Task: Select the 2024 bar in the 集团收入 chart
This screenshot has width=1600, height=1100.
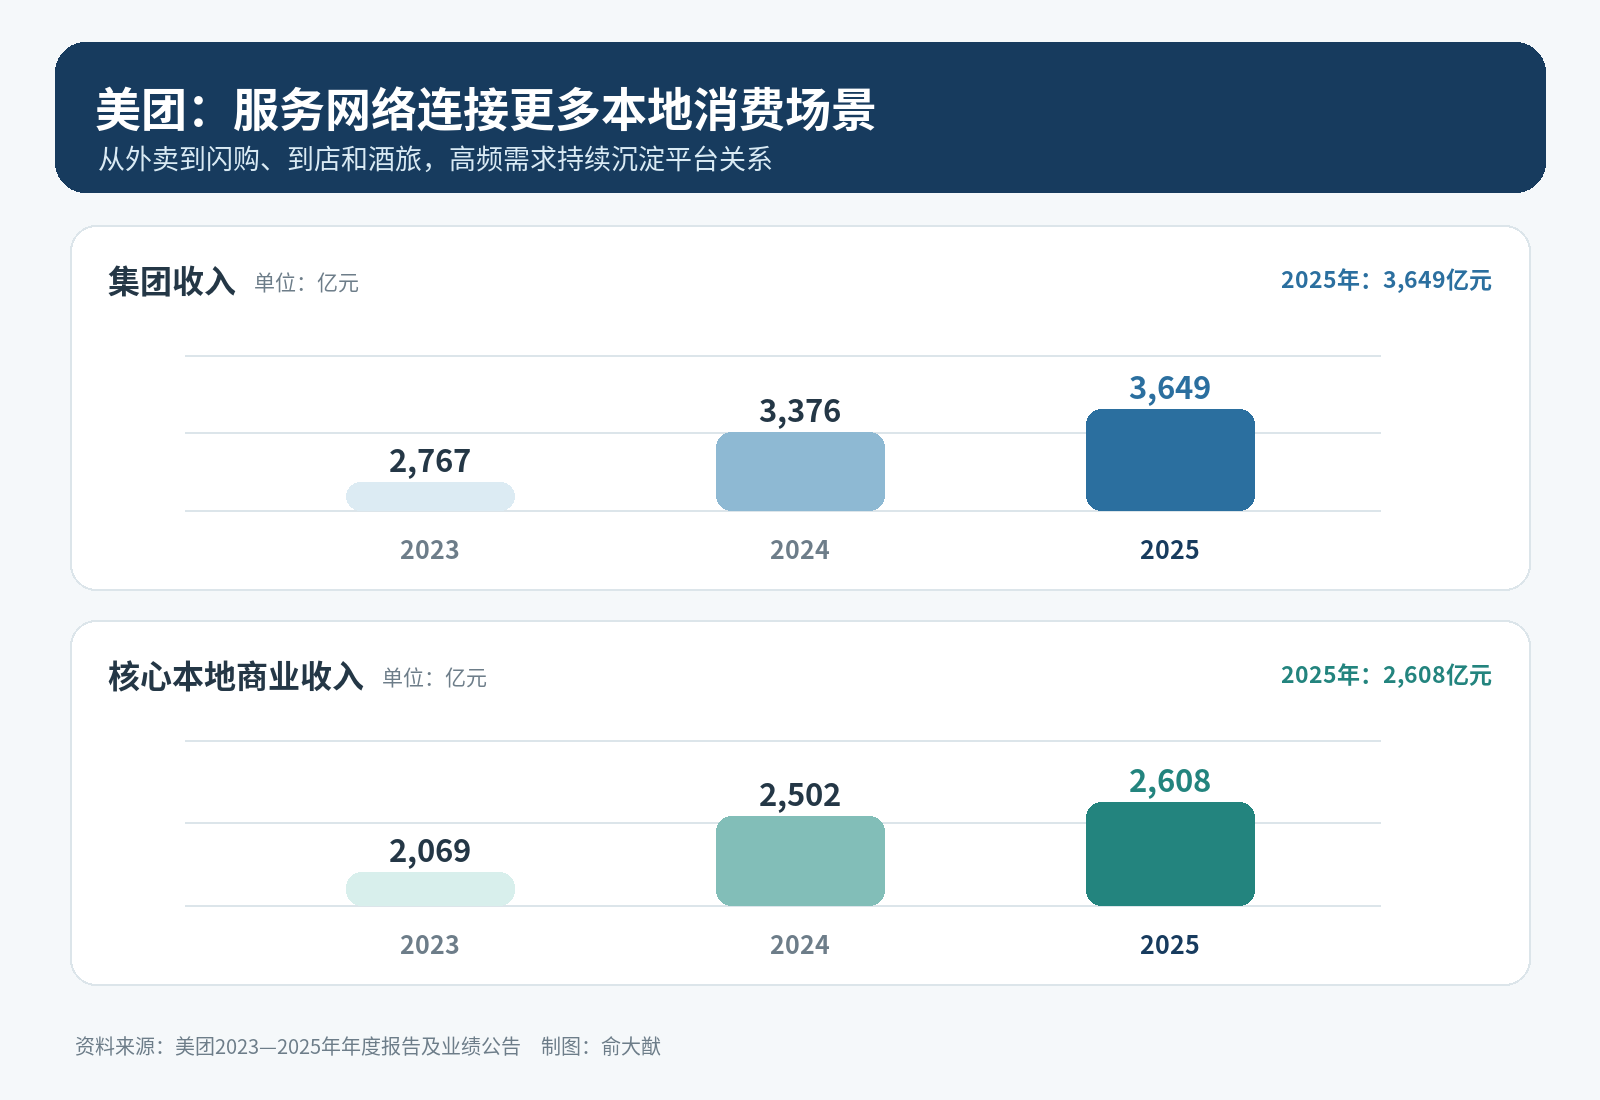Action: point(800,471)
